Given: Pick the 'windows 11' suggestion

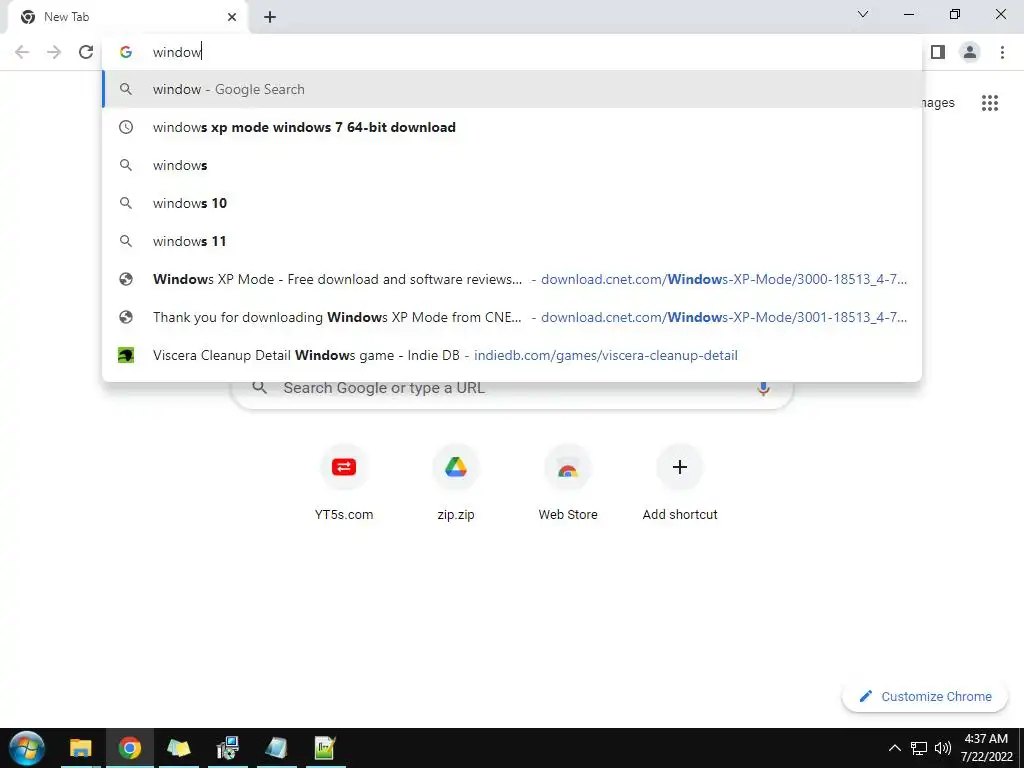Looking at the screenshot, I should pos(512,241).
